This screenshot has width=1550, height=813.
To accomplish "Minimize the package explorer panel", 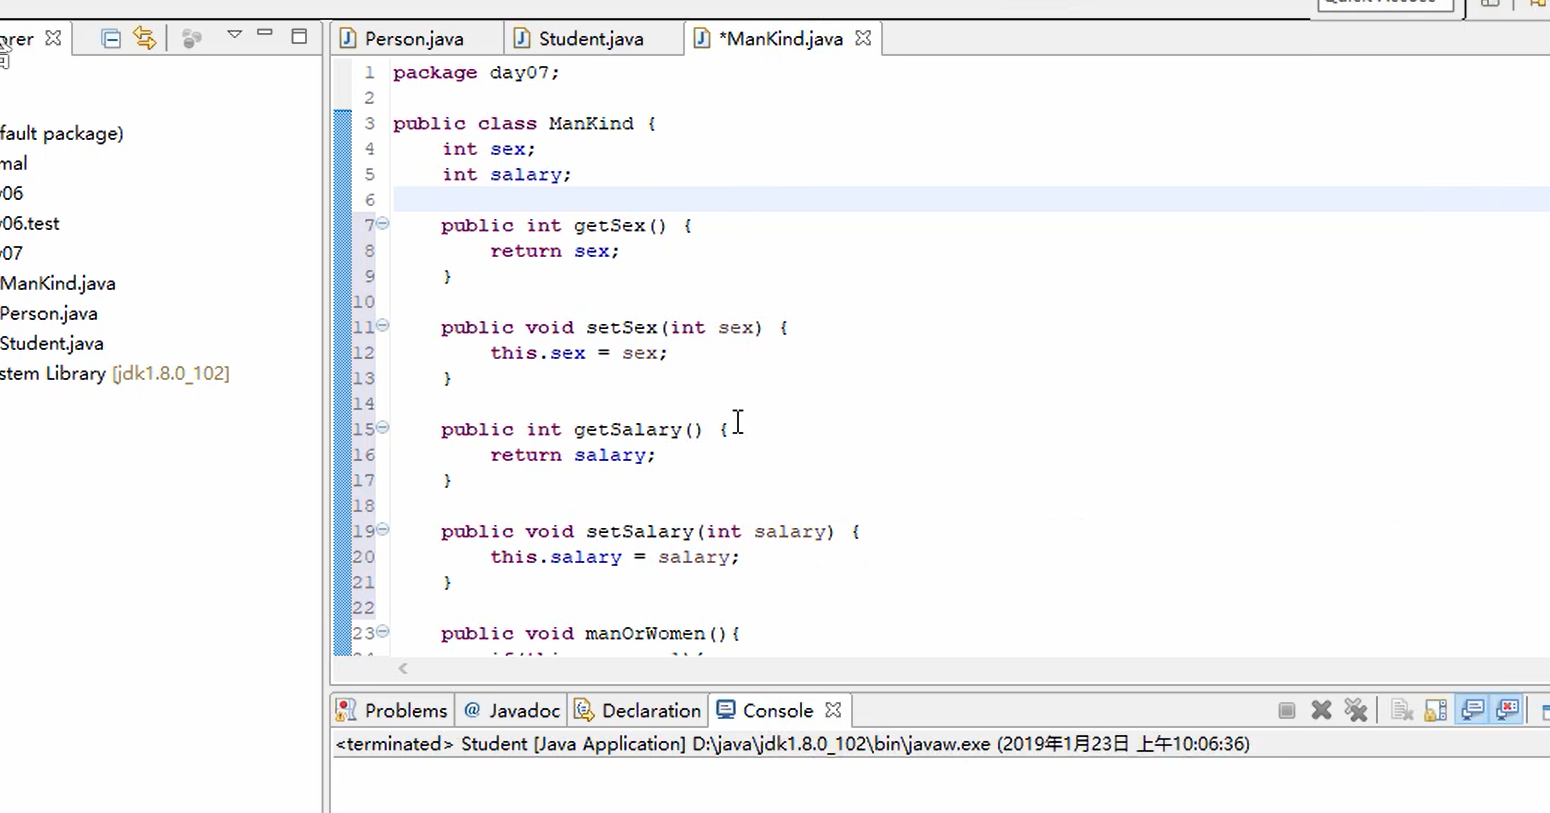I will pos(265,34).
